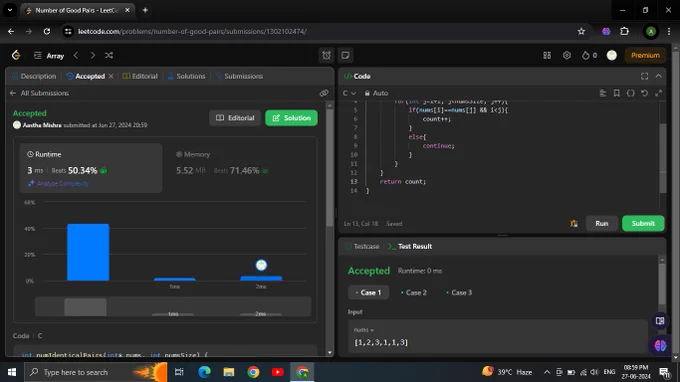
Task: Shuffle to a random problem
Action: tap(109, 56)
